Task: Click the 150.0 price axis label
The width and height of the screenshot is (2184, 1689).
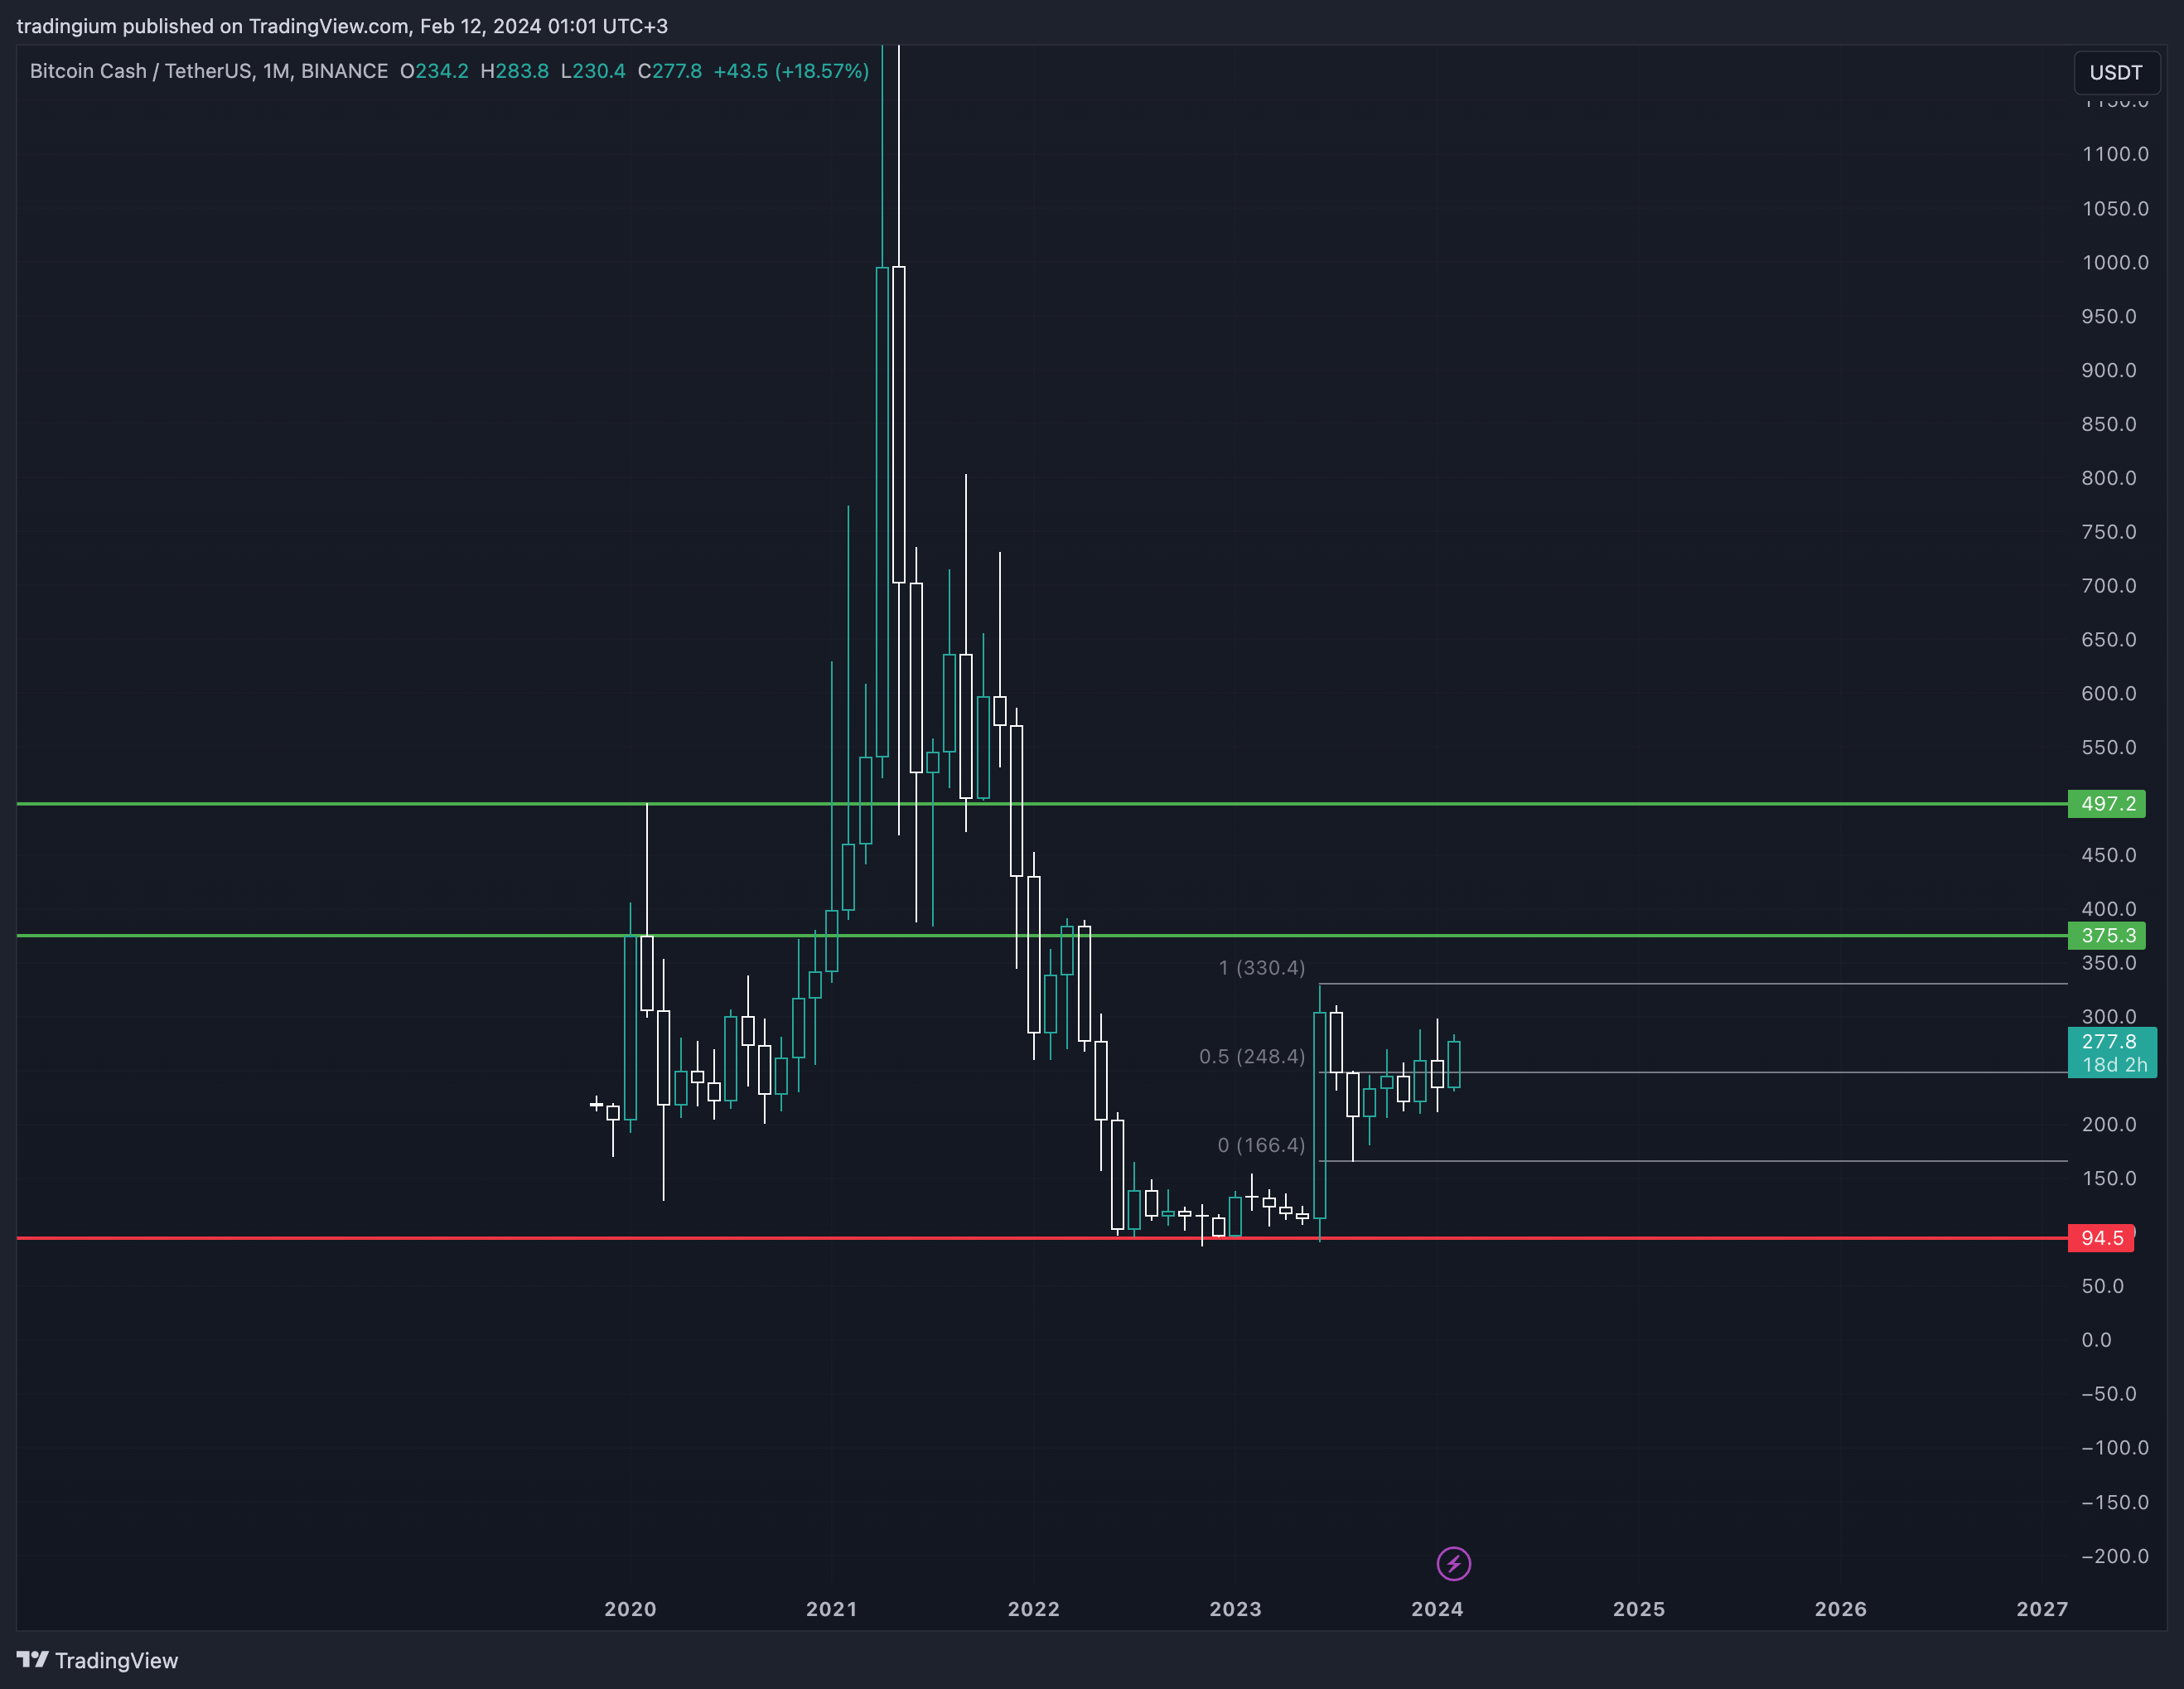Action: [x=2109, y=1178]
